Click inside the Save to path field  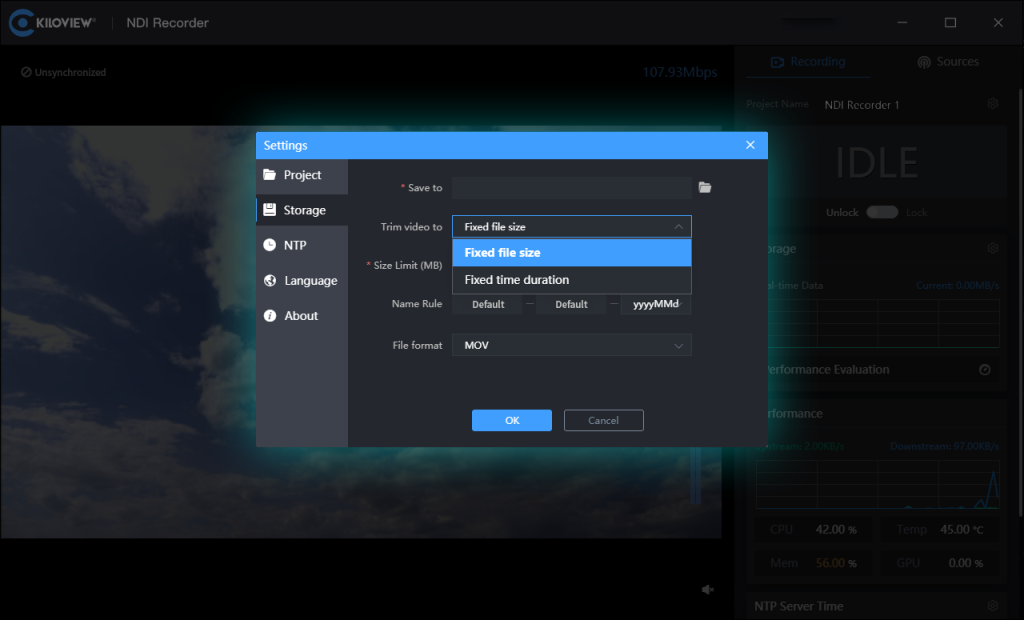(571, 188)
